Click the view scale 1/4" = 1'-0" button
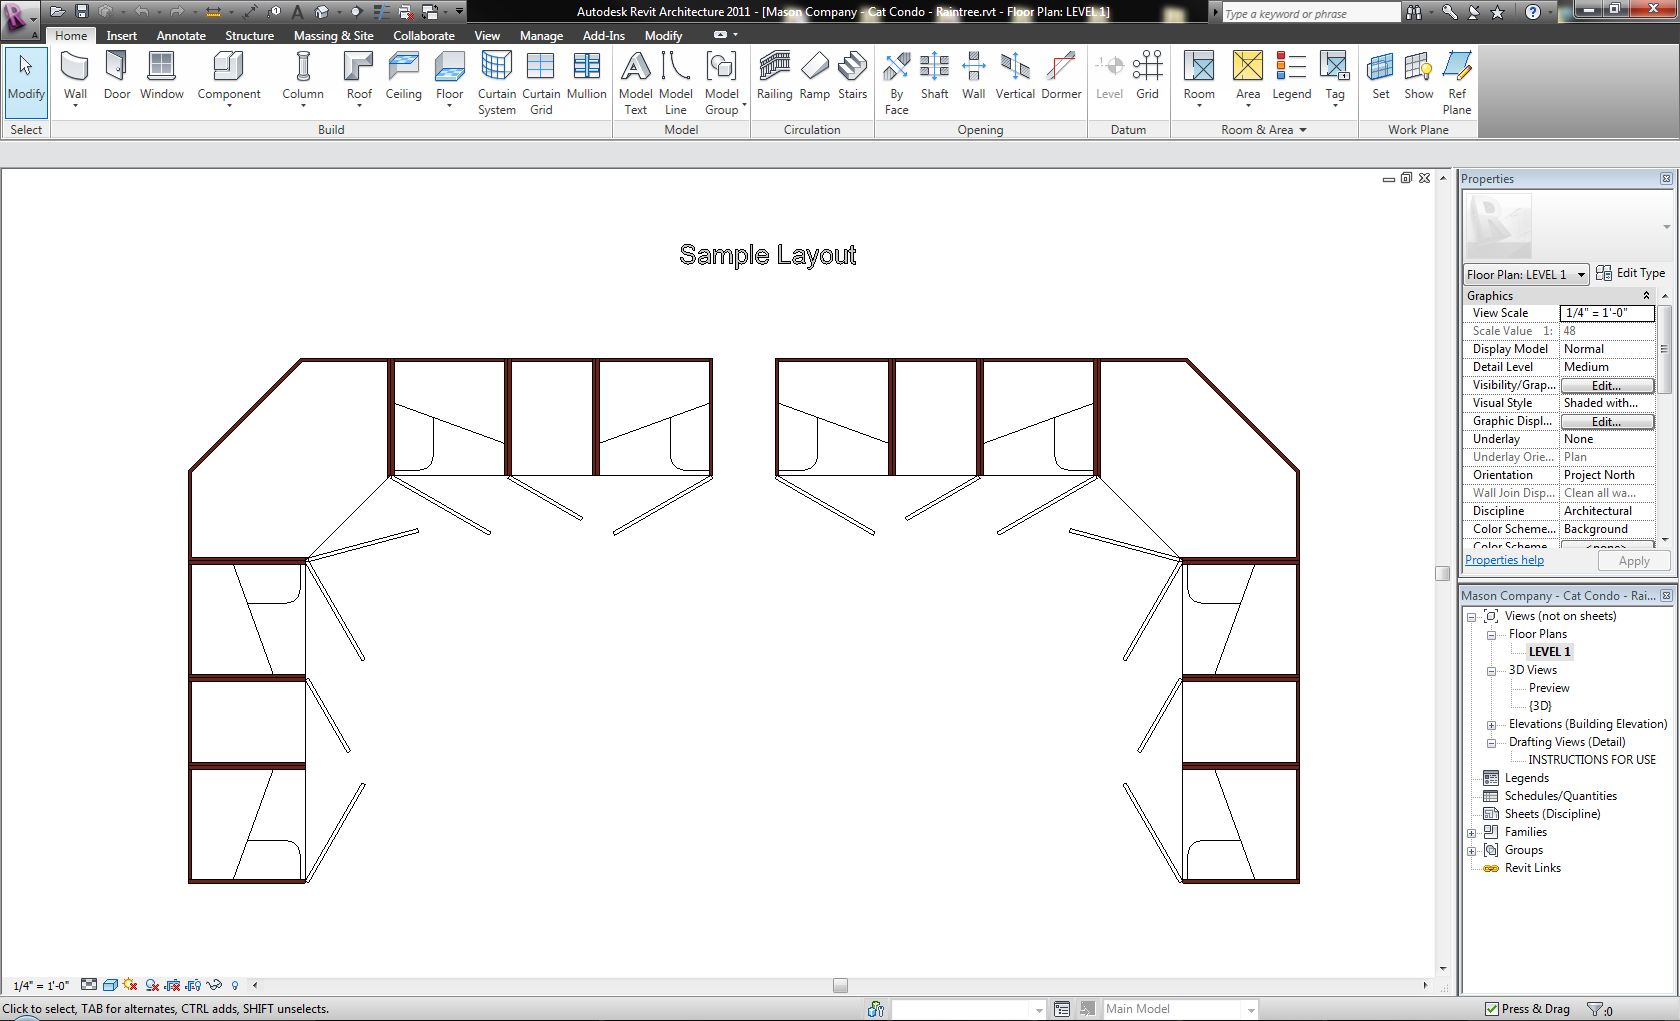 41,986
